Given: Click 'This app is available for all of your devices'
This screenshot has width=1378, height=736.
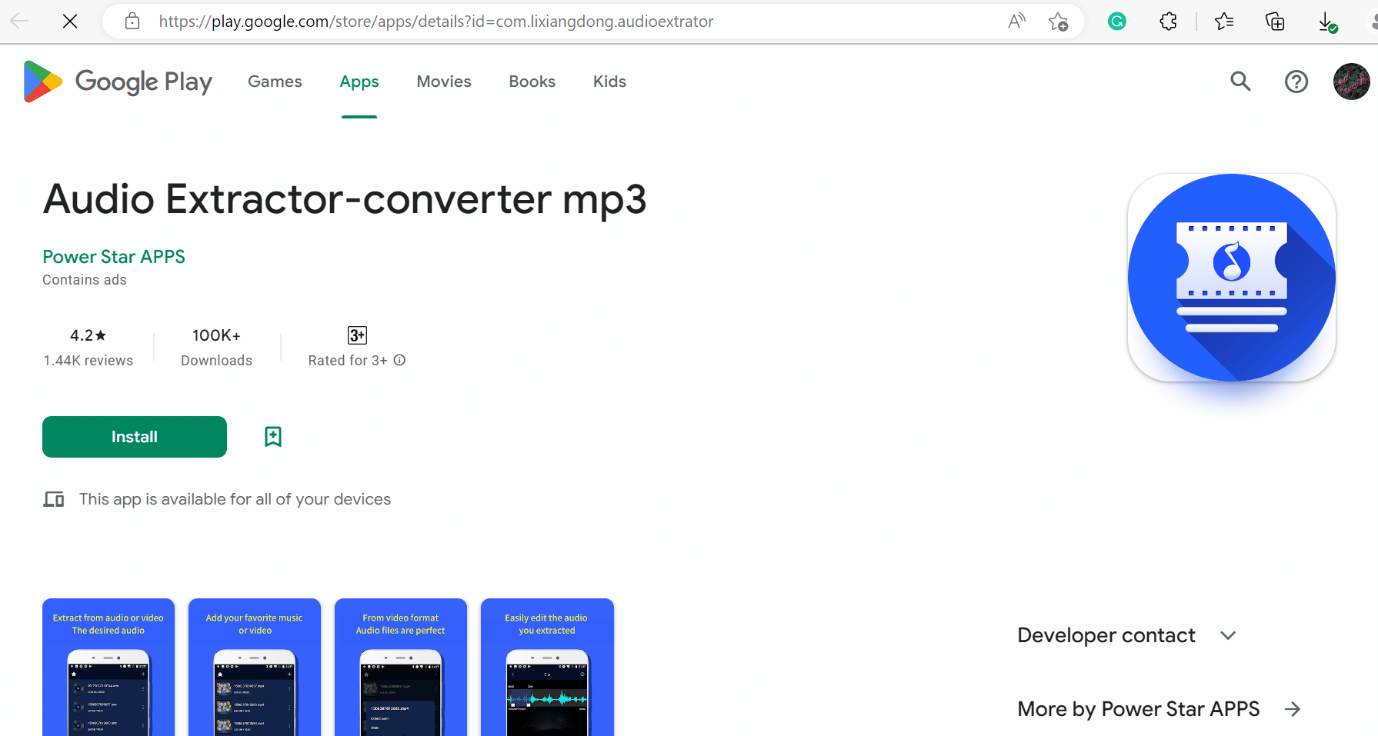Looking at the screenshot, I should [235, 499].
